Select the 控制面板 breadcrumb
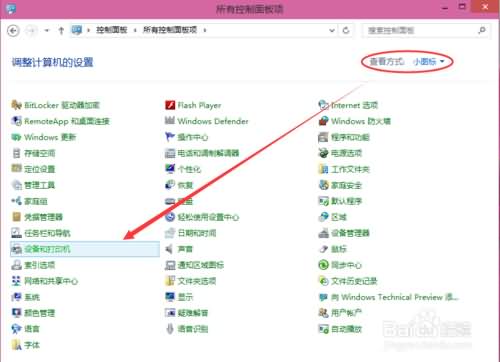500x362 pixels. 112,30
